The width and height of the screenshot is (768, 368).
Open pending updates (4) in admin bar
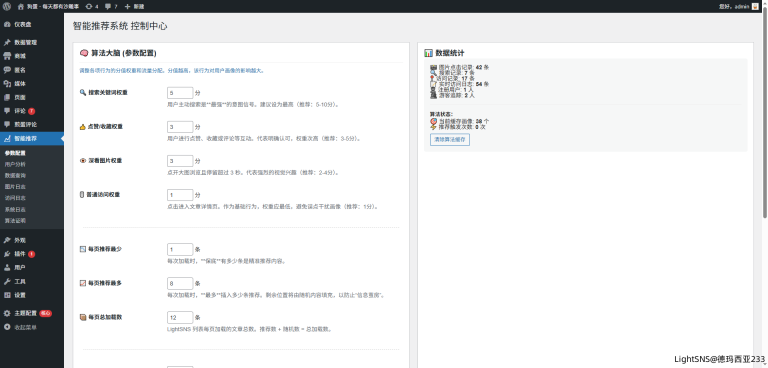pyautogui.click(x=92, y=6)
